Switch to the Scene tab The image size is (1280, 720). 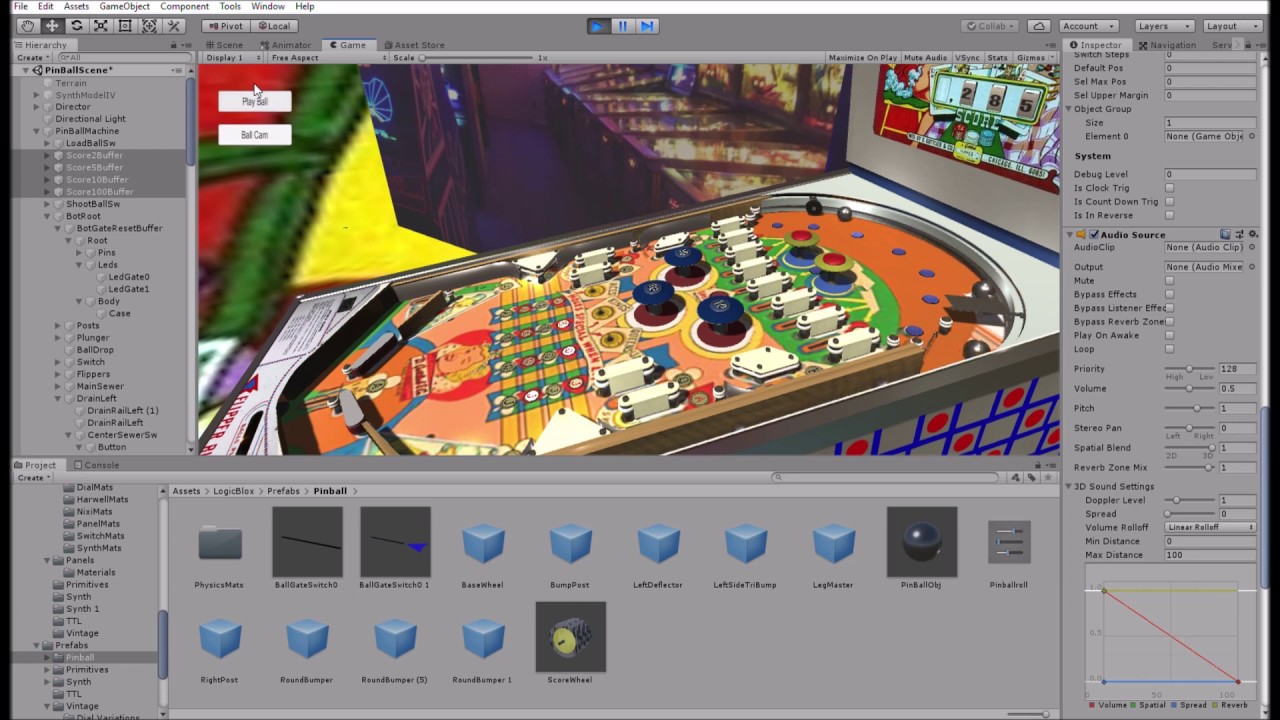[x=224, y=45]
